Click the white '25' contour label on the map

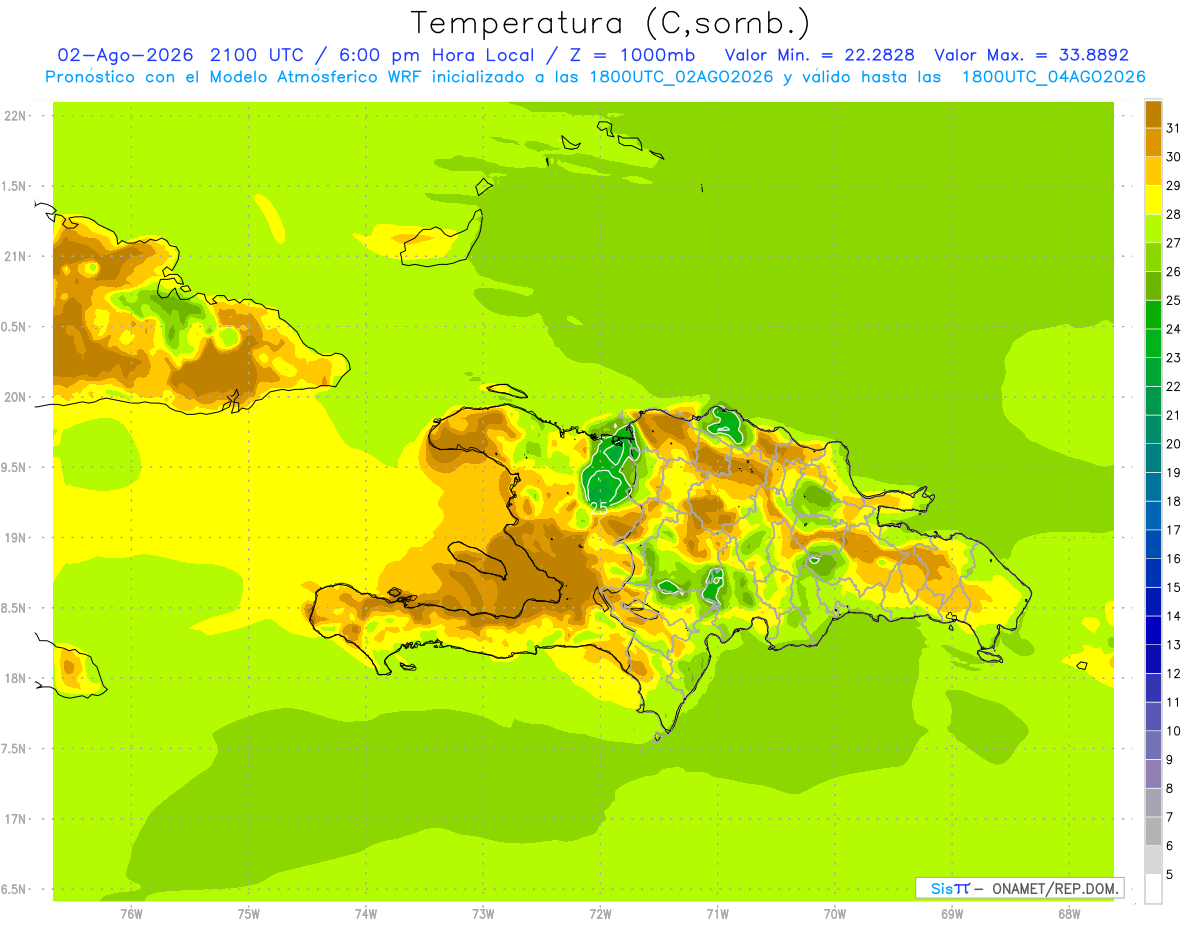599,508
